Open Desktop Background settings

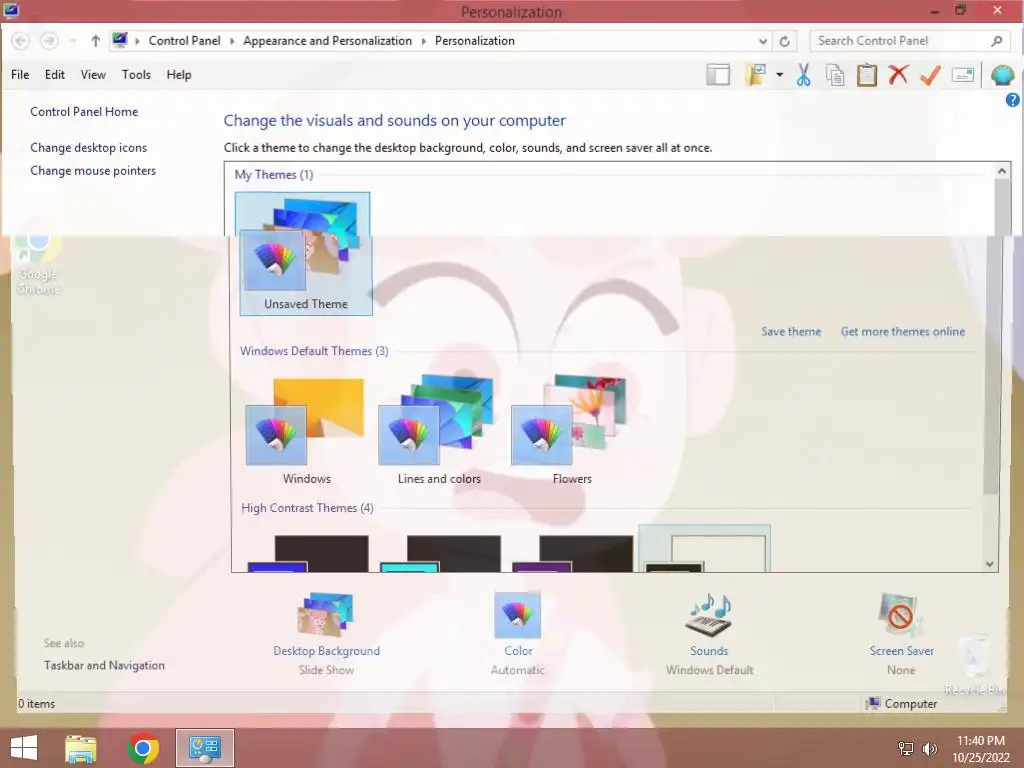click(x=326, y=633)
